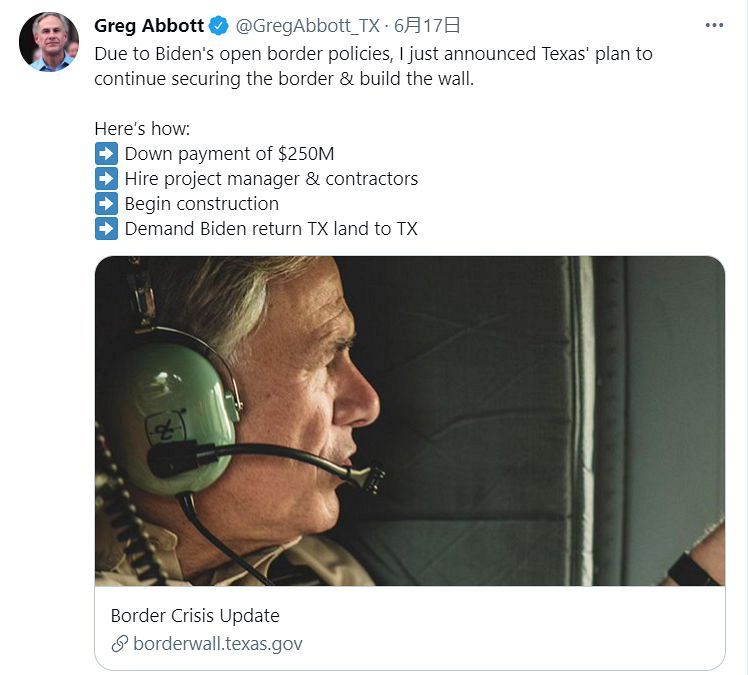Click arrow emoji beside Begin construction
748x675 pixels.
pos(106,204)
